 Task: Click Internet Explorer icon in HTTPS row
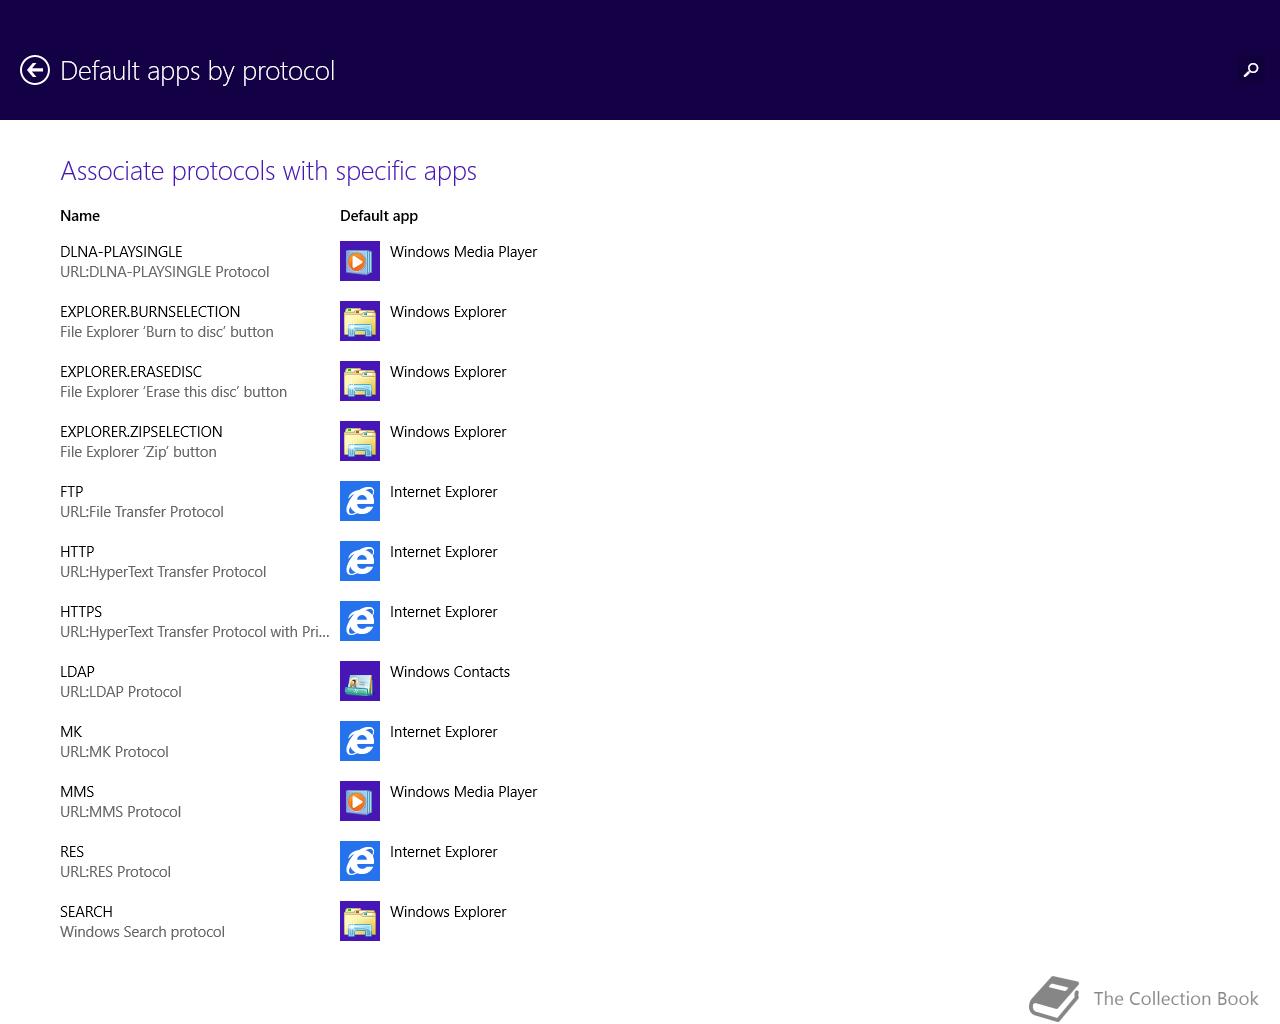coord(360,621)
